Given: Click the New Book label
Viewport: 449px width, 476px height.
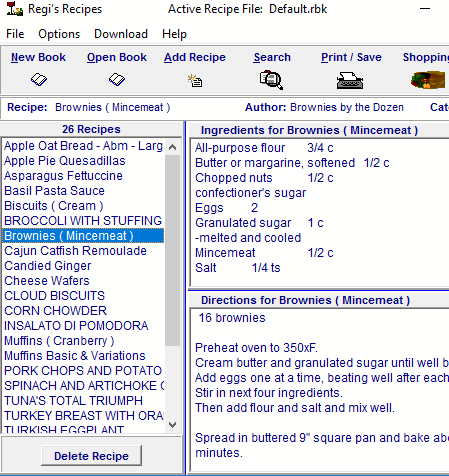Looking at the screenshot, I should 38,57.
